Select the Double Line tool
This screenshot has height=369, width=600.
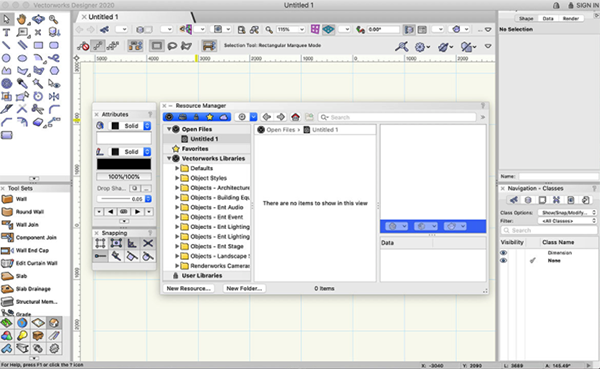click(22, 45)
